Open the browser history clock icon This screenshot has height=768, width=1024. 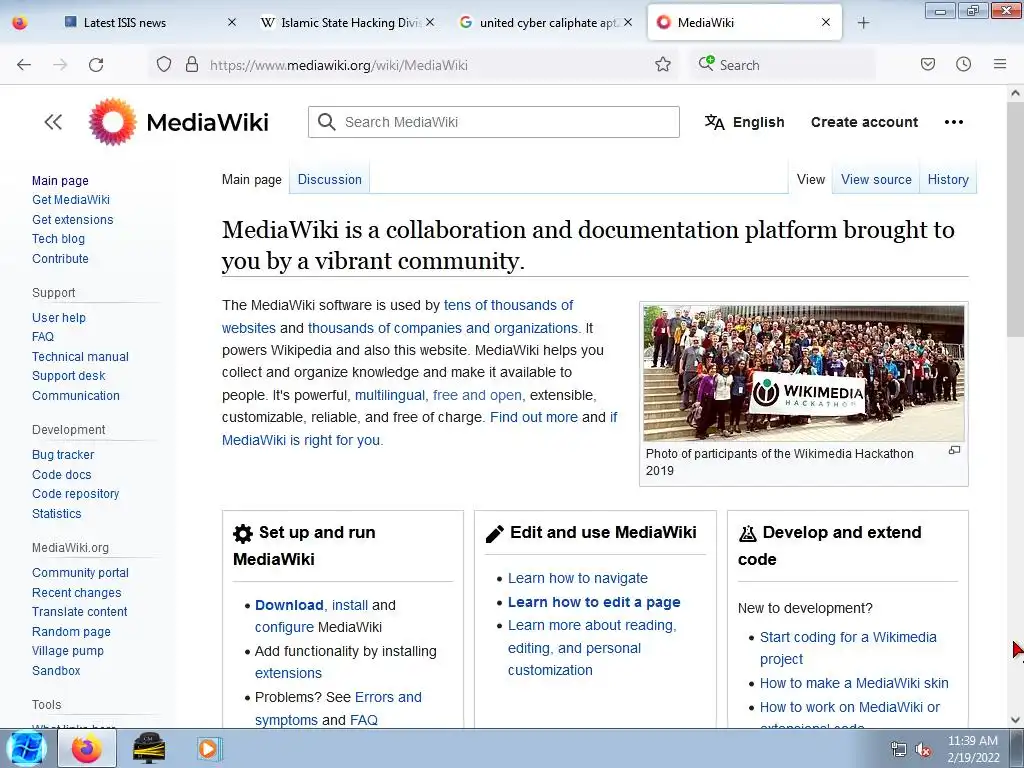[x=963, y=64]
